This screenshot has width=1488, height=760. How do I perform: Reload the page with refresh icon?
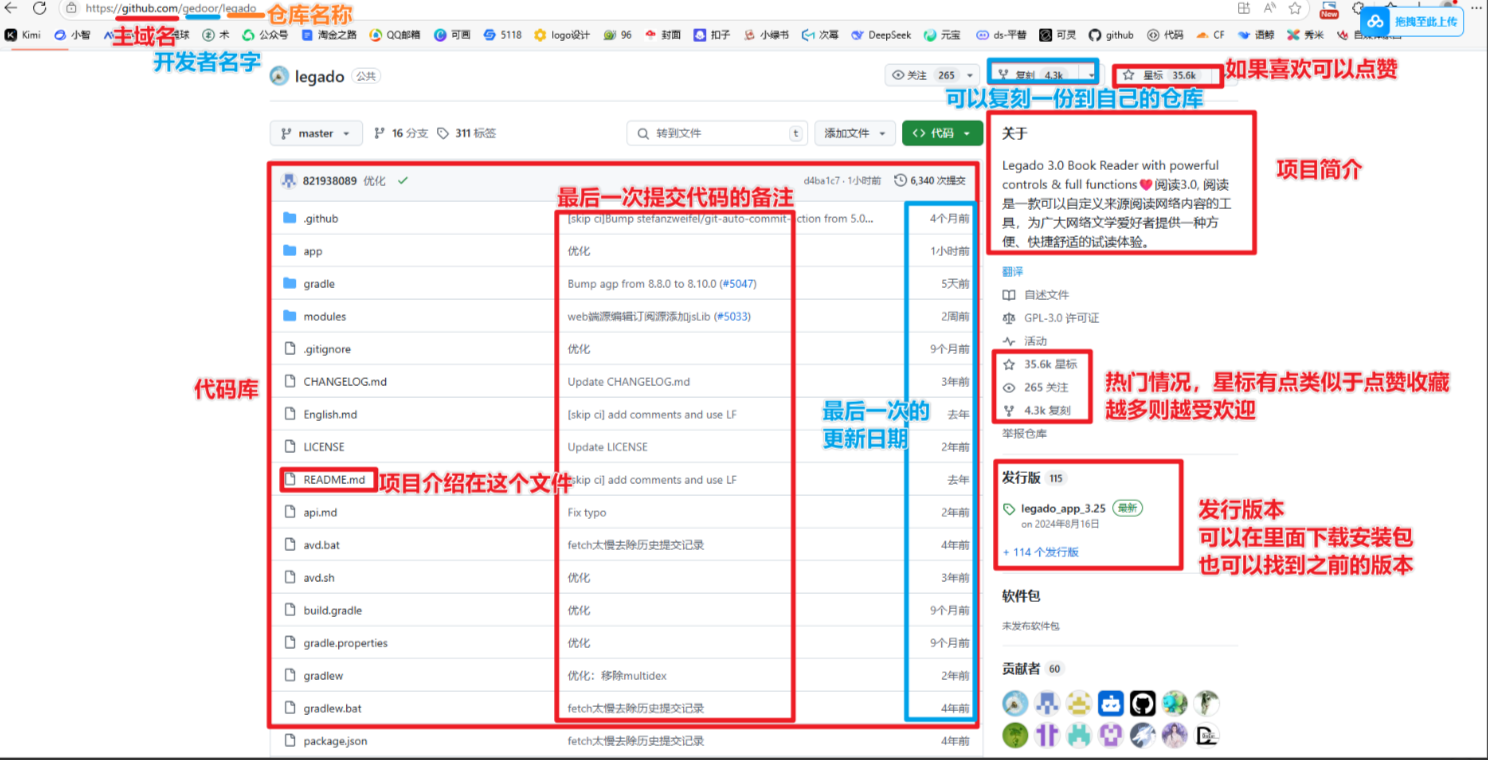click(x=37, y=9)
